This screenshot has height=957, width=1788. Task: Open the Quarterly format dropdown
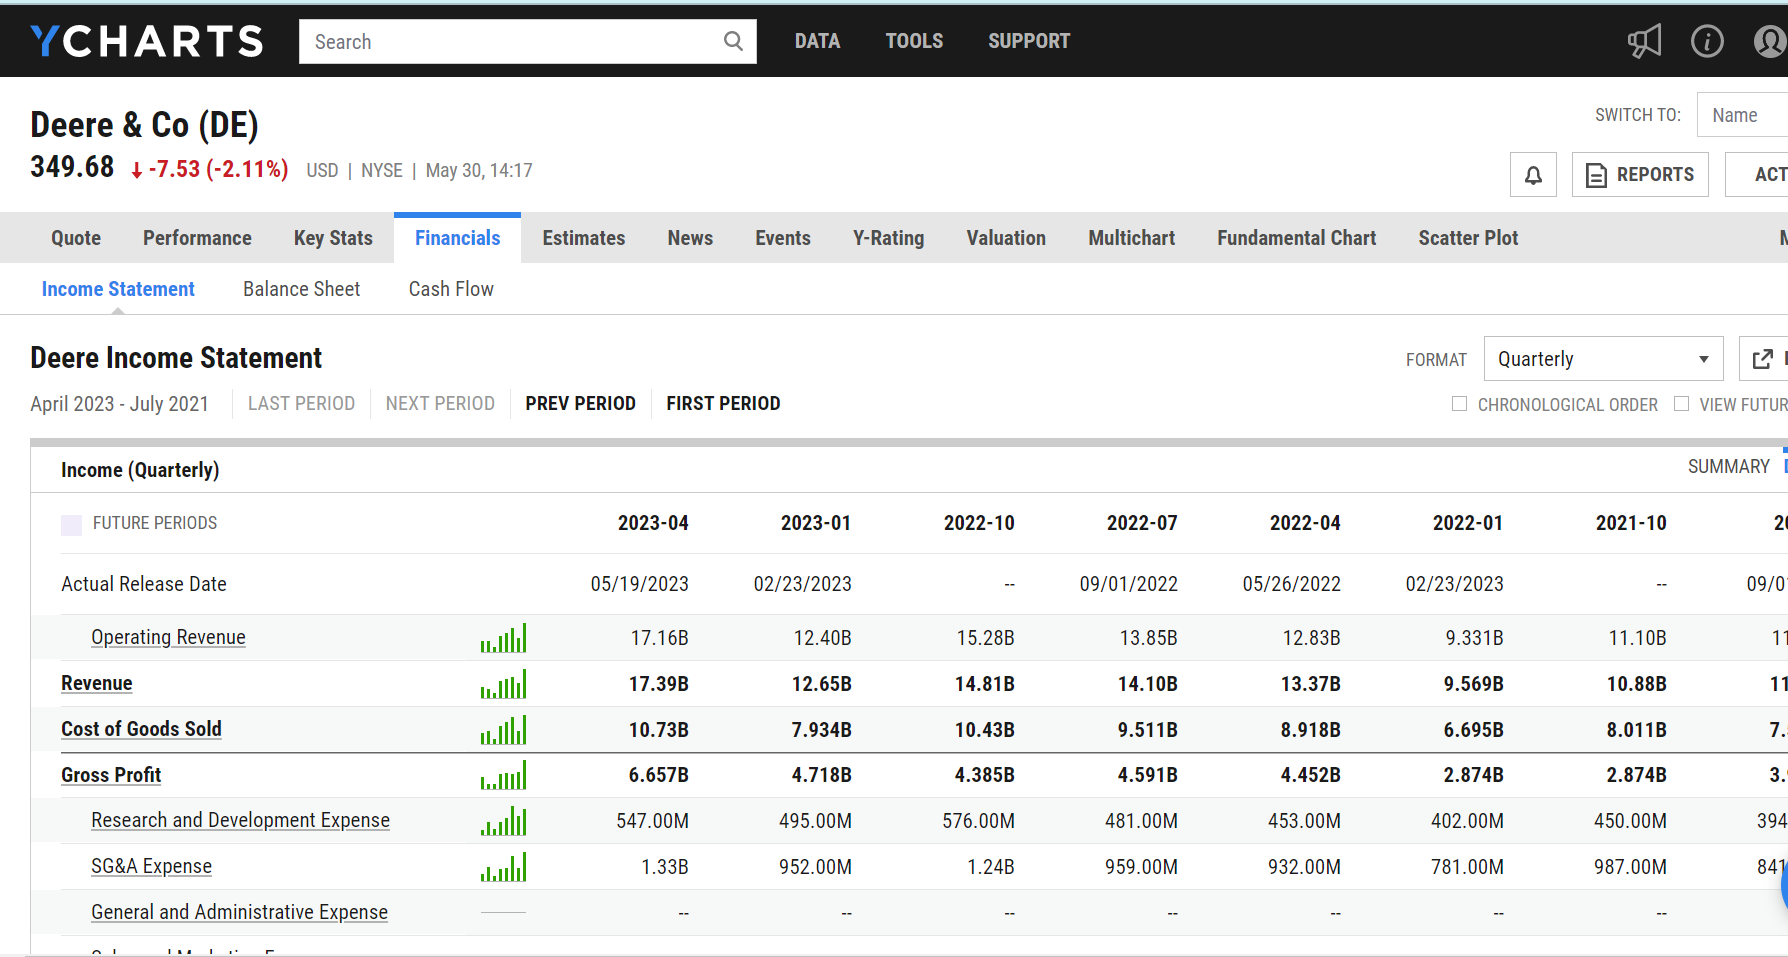tap(1603, 359)
